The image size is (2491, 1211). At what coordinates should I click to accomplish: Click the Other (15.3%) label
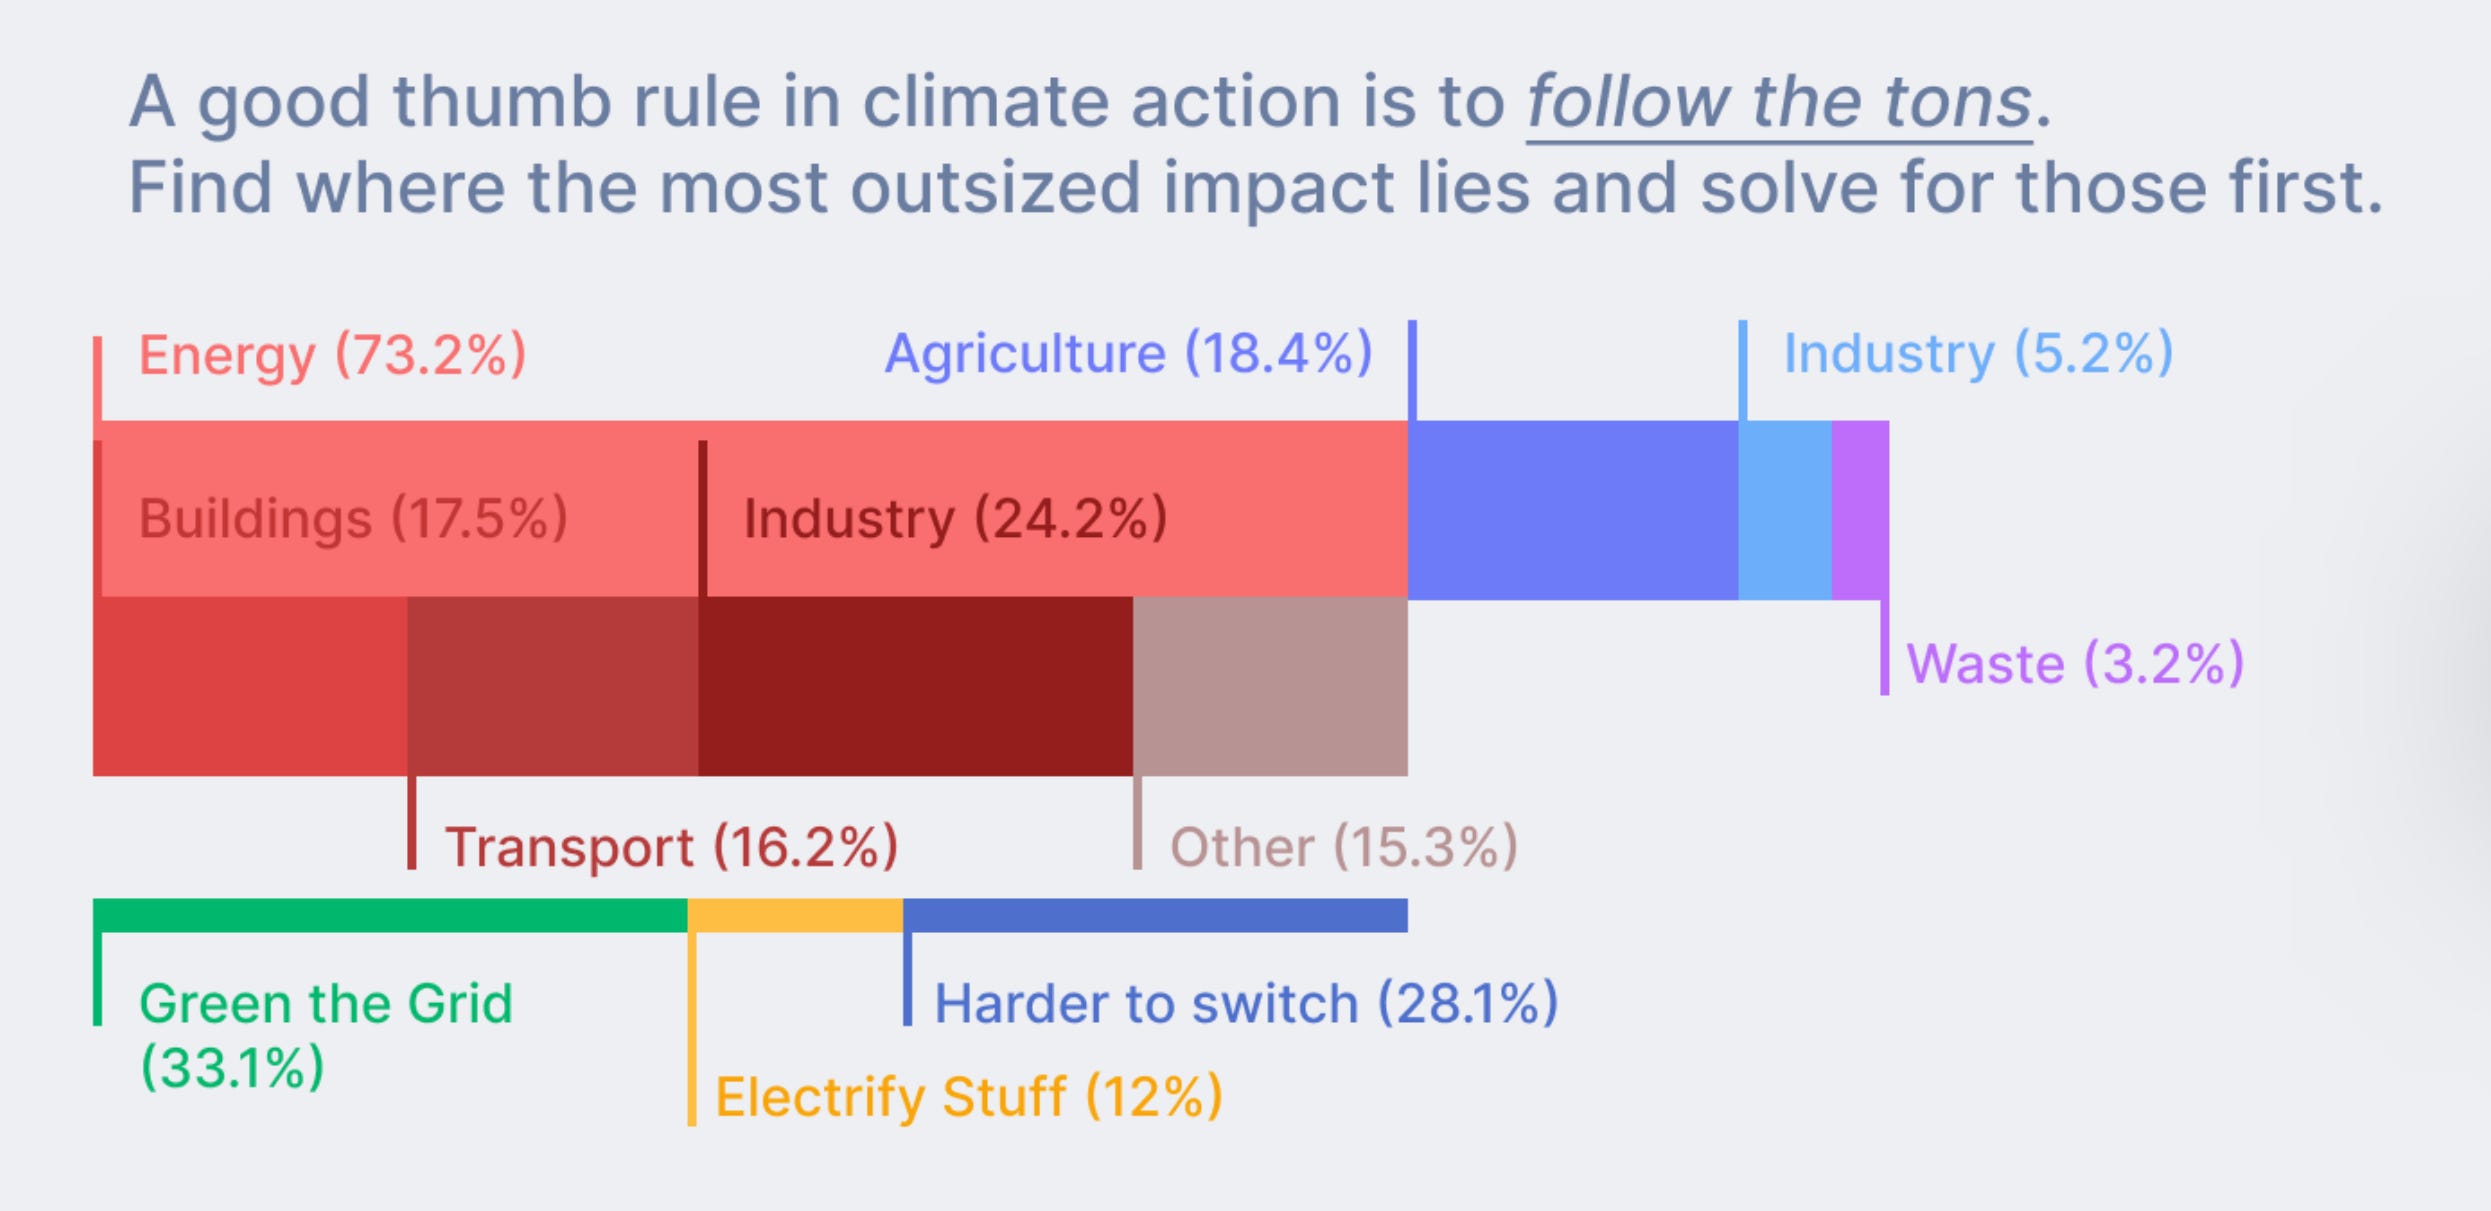point(1343,847)
